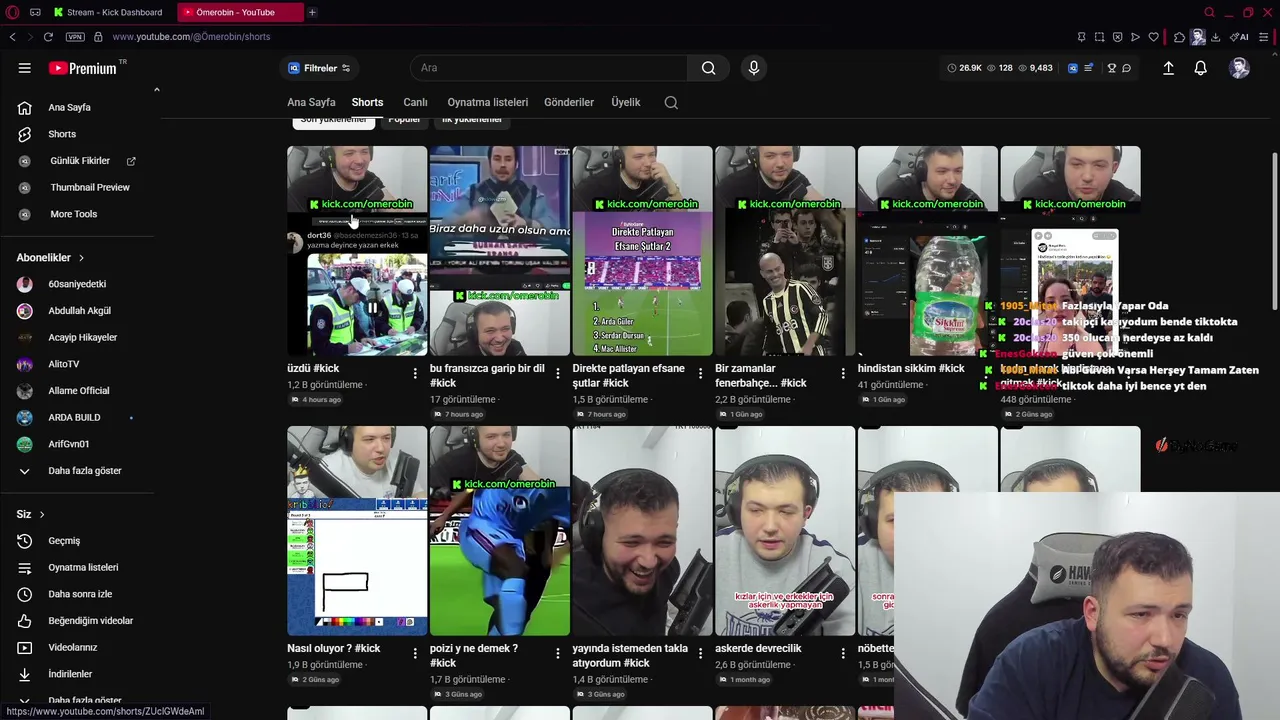The height and width of the screenshot is (720, 1280).
Task: Select the Shorts channel tab
Action: pos(367,102)
